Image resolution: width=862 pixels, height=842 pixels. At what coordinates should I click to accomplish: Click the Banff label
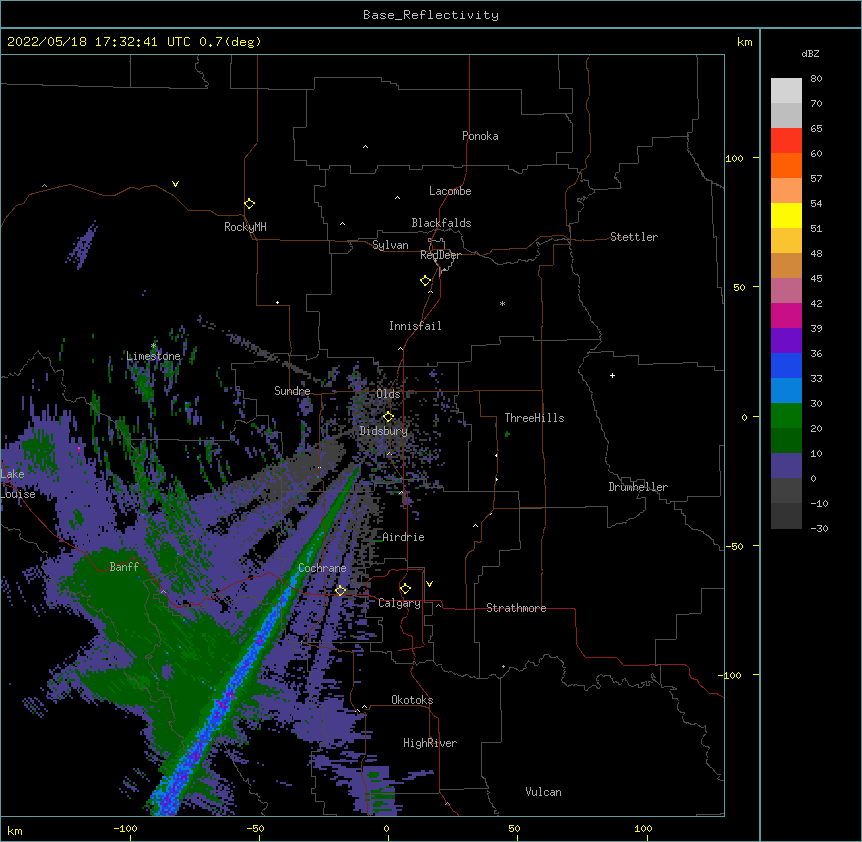click(x=124, y=567)
